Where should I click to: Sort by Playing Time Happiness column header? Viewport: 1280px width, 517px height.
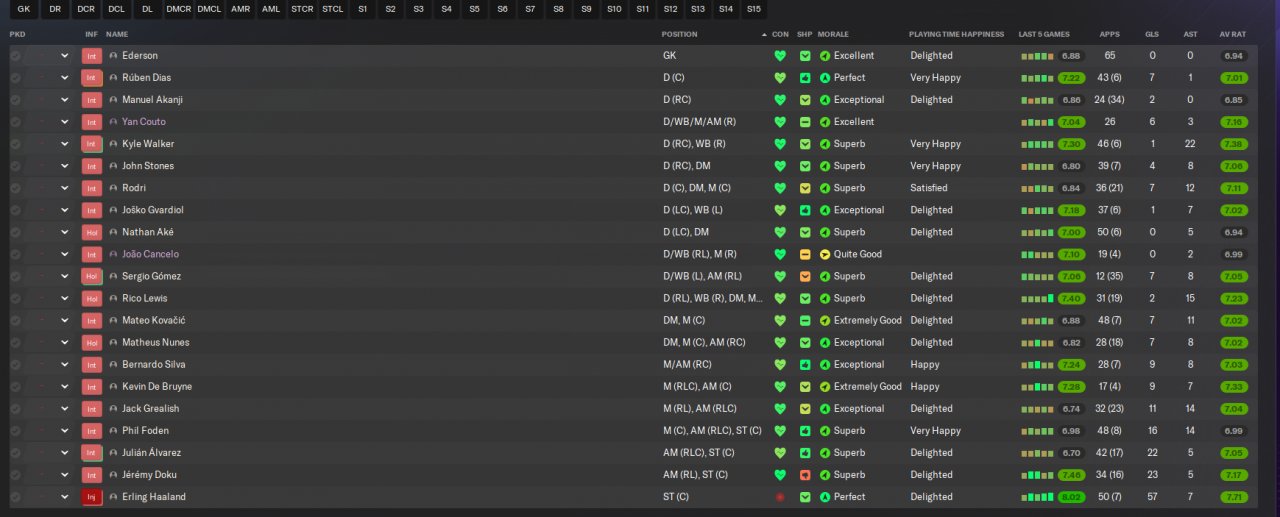point(956,34)
